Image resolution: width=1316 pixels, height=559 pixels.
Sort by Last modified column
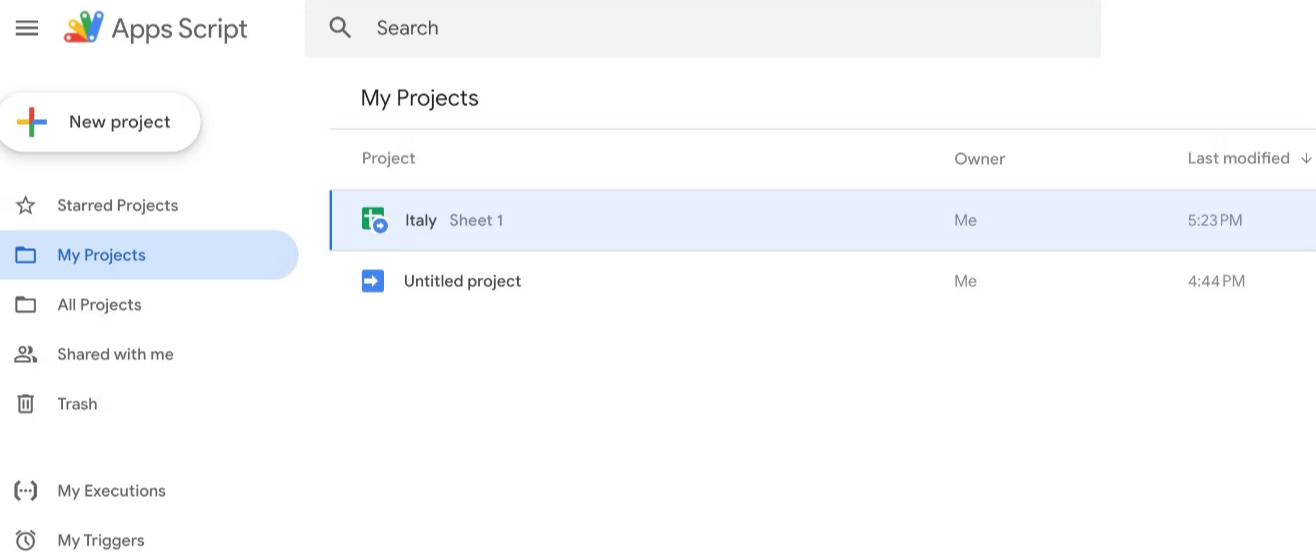coord(1238,158)
